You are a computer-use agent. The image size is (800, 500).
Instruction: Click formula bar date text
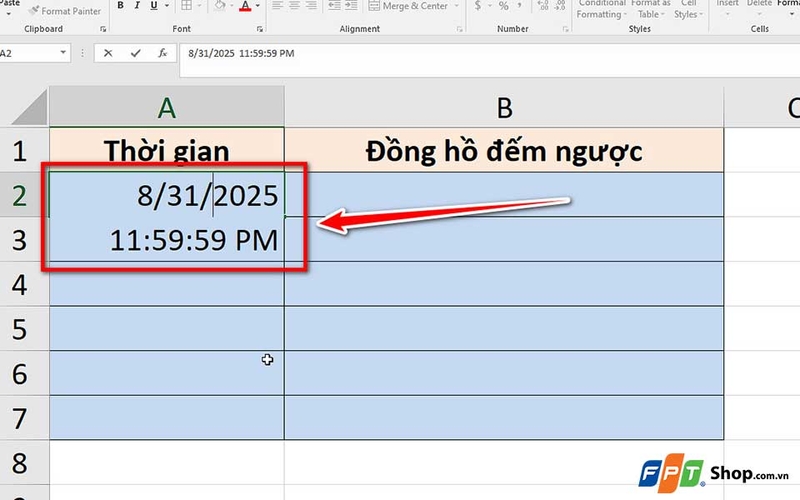click(x=241, y=53)
